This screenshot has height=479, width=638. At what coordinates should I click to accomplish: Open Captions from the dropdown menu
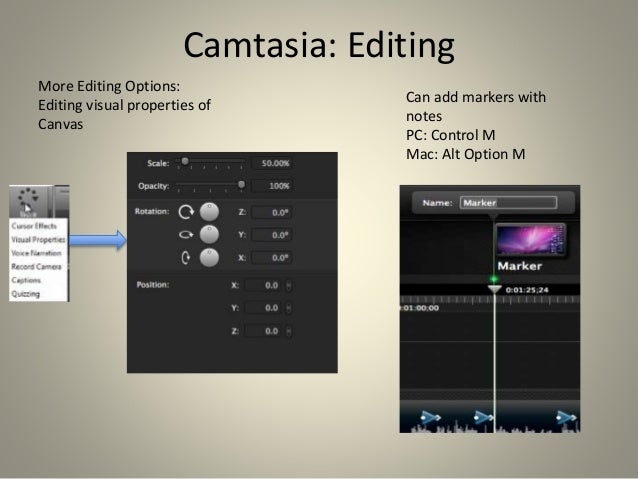(26, 280)
